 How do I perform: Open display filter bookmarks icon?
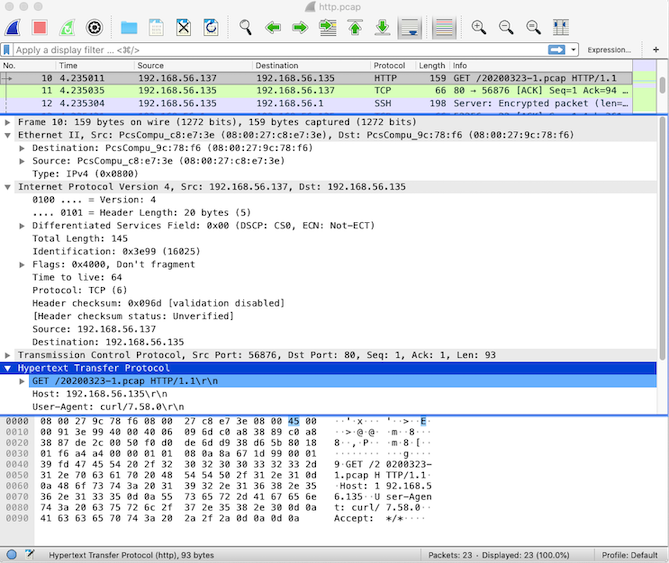point(7,50)
